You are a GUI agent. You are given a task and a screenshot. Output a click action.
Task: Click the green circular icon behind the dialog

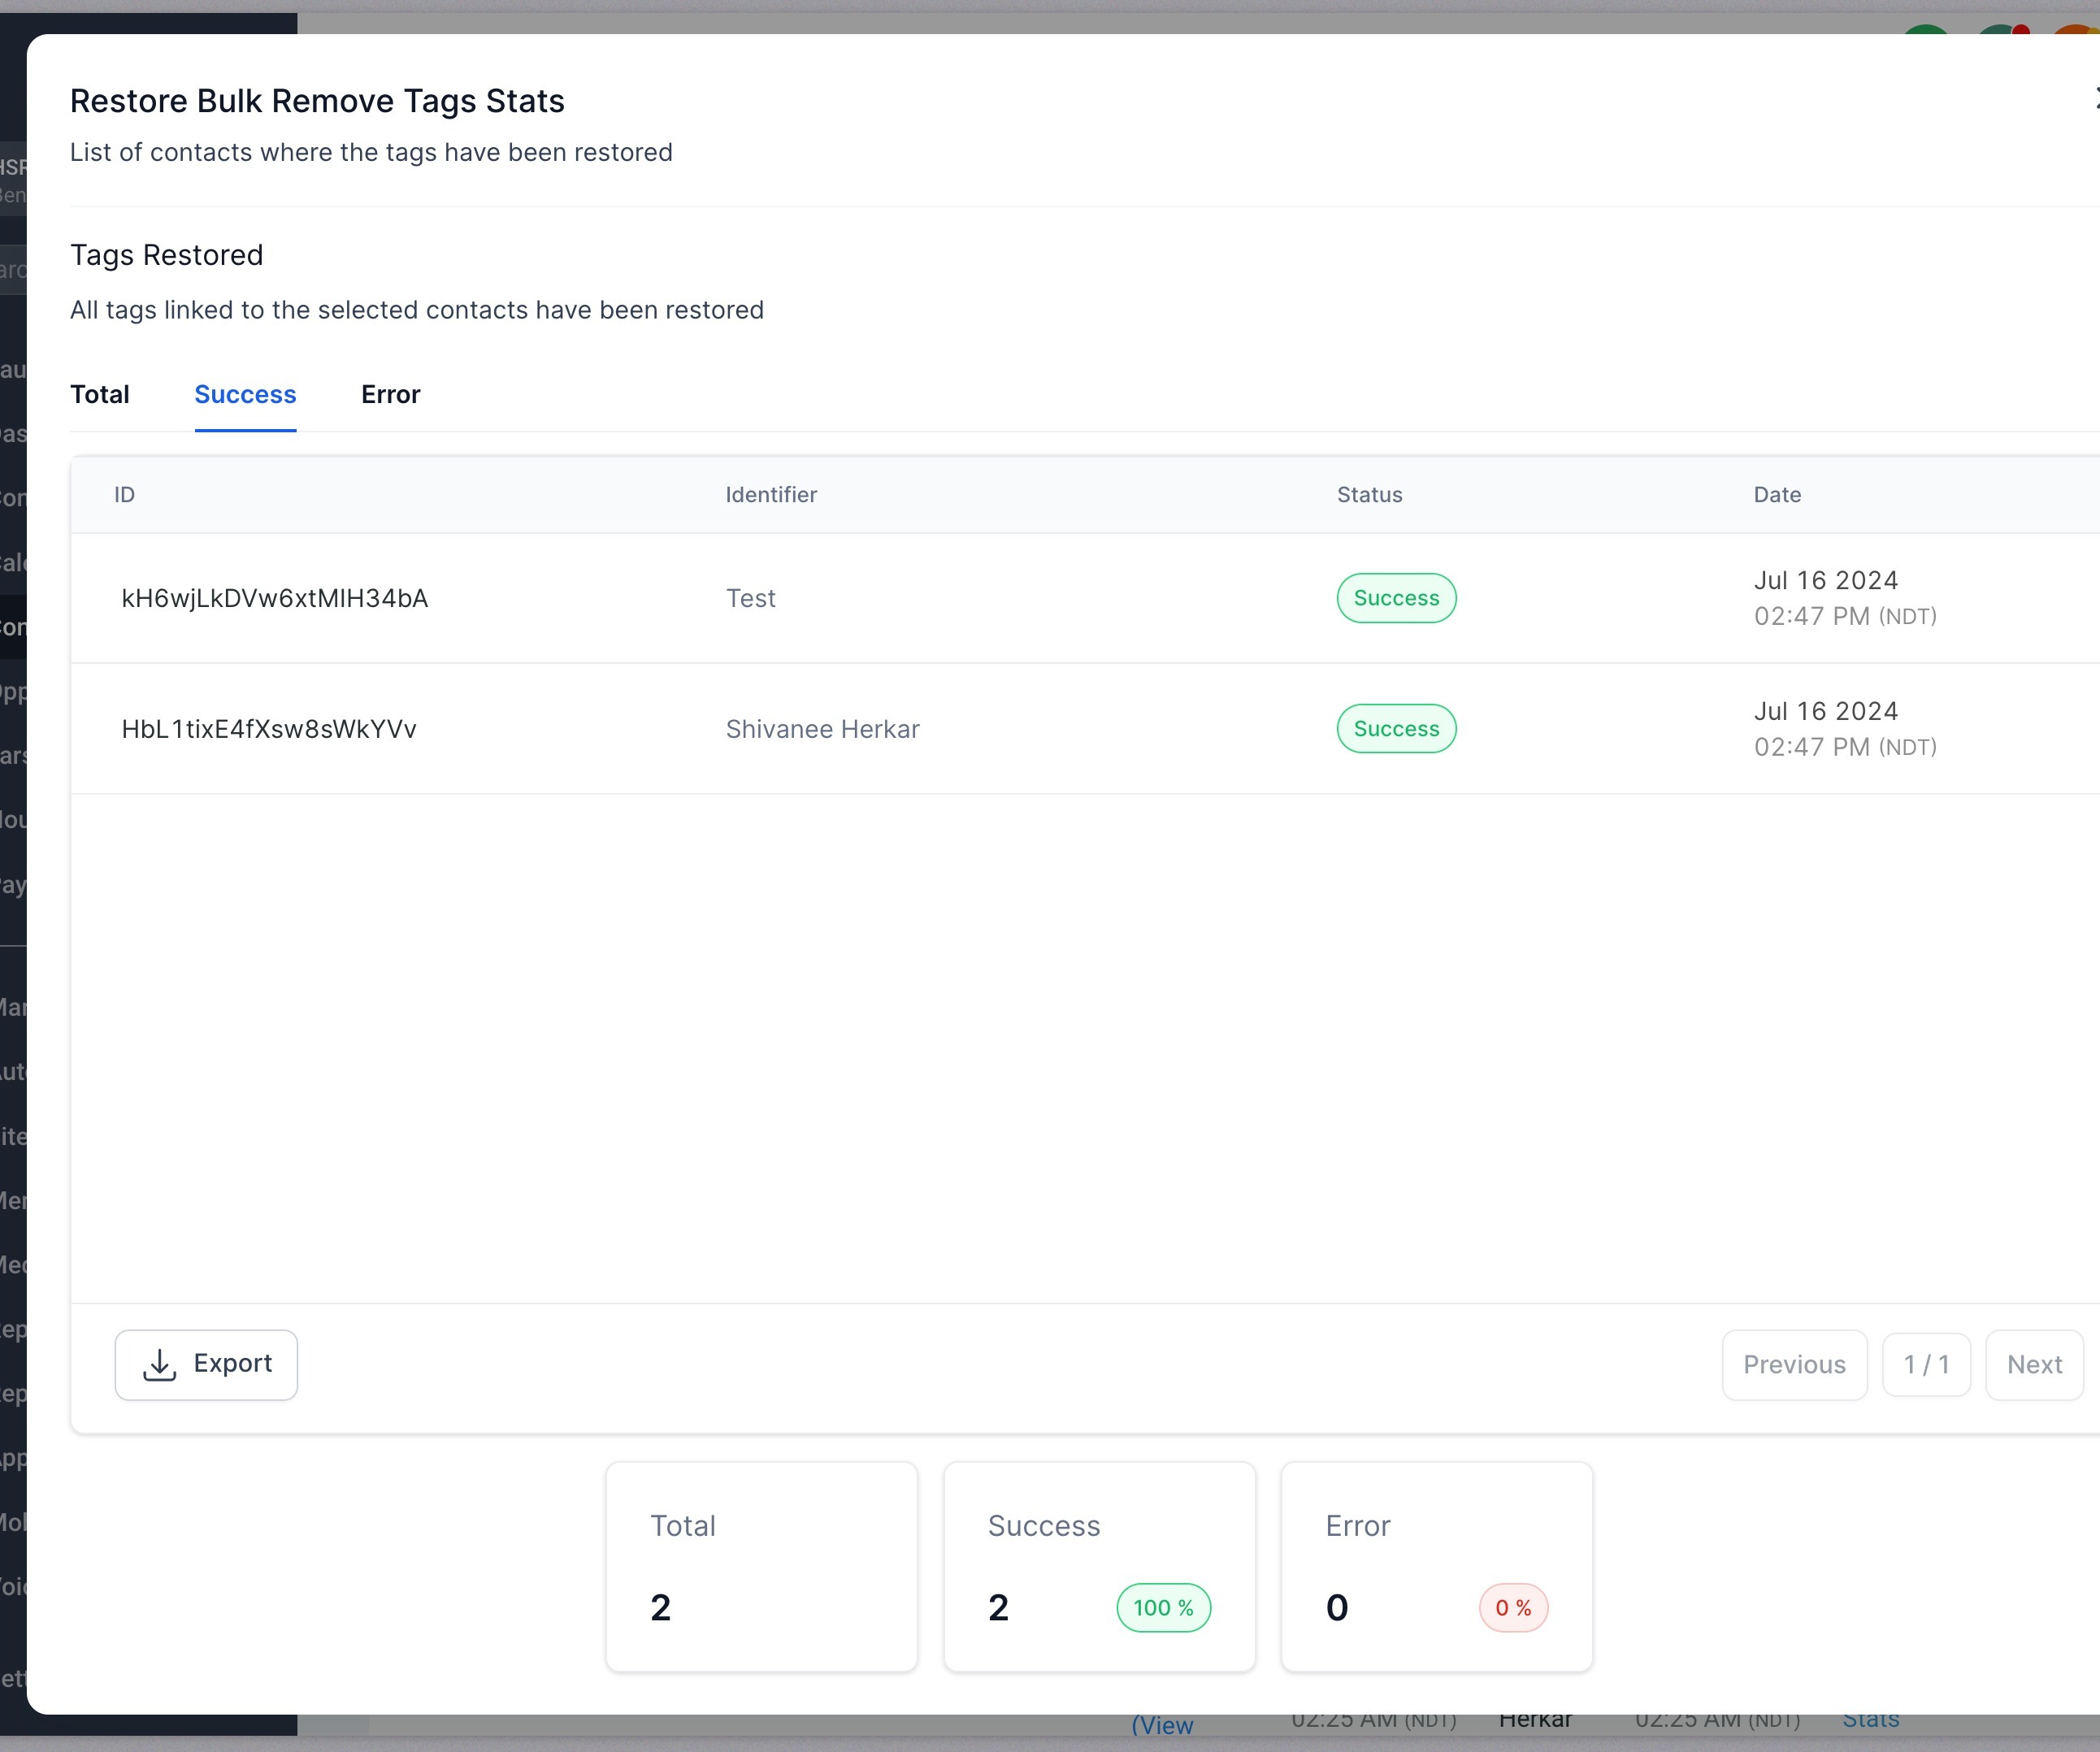[x=1925, y=29]
